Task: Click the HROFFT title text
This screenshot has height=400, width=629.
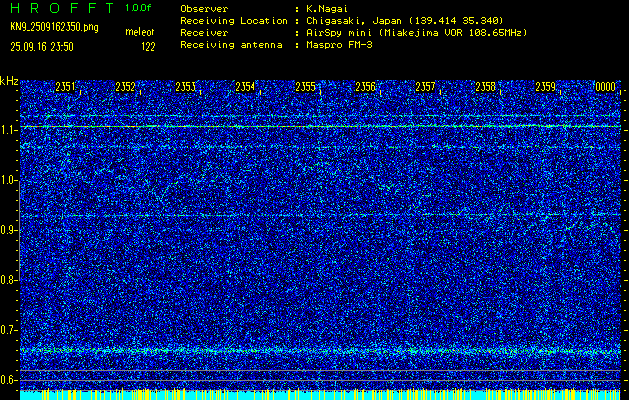Action: [61, 8]
